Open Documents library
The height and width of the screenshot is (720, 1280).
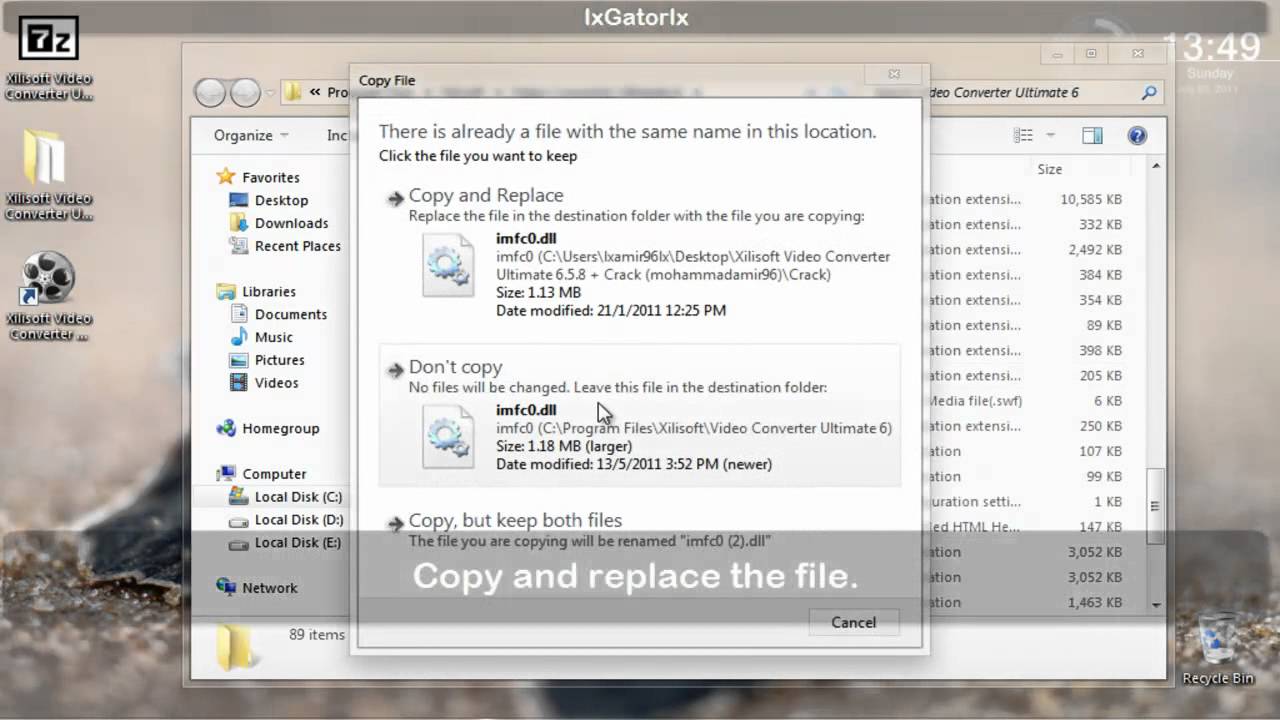point(278,314)
